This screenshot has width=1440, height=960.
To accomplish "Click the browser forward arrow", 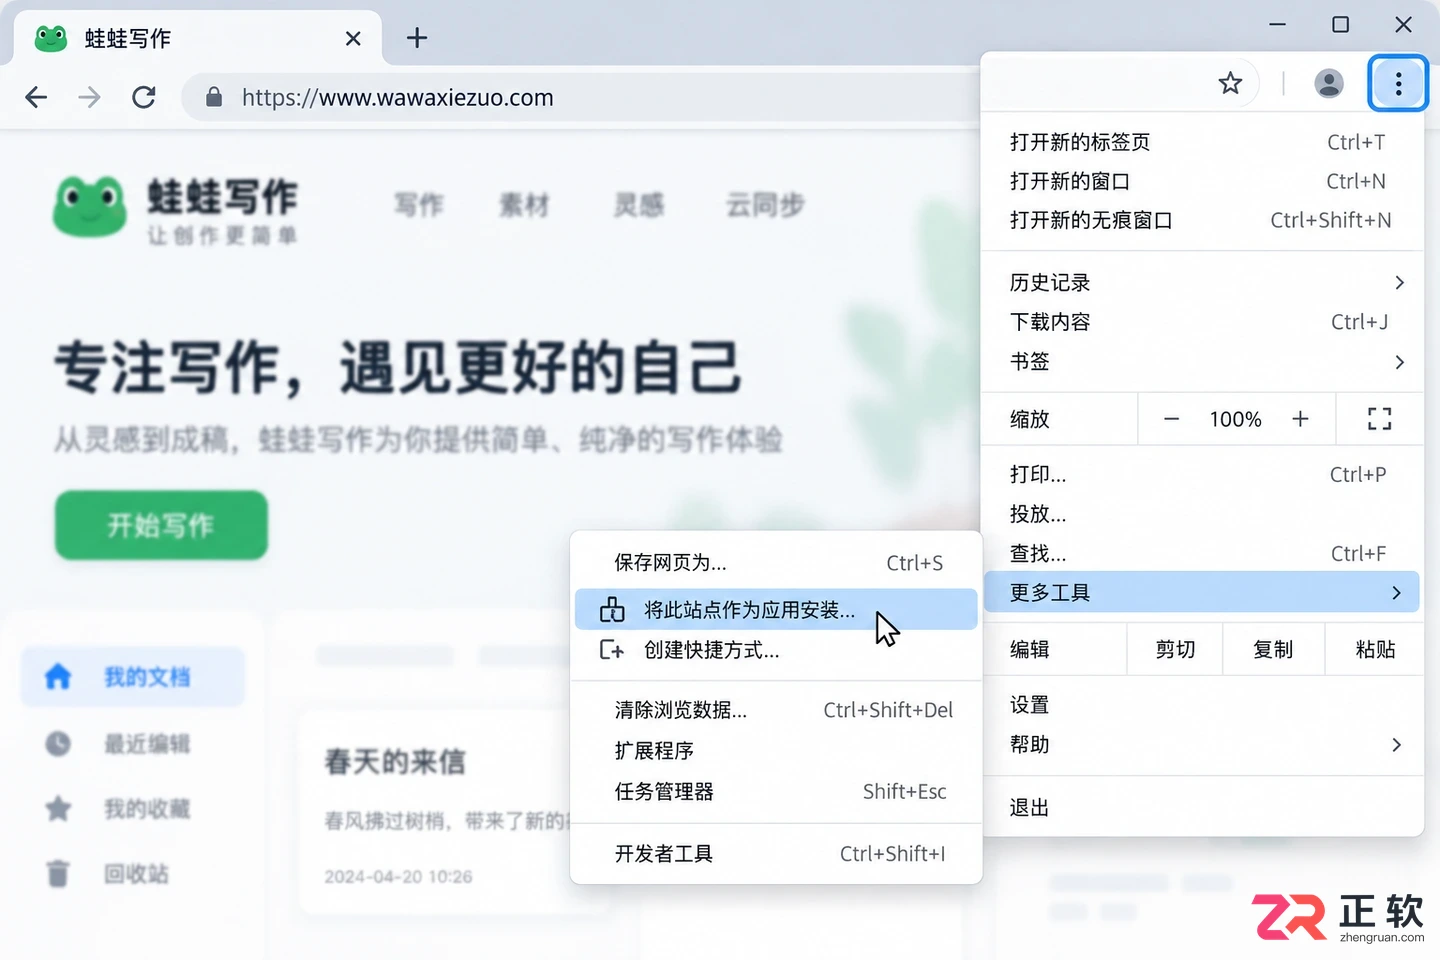I will [89, 97].
